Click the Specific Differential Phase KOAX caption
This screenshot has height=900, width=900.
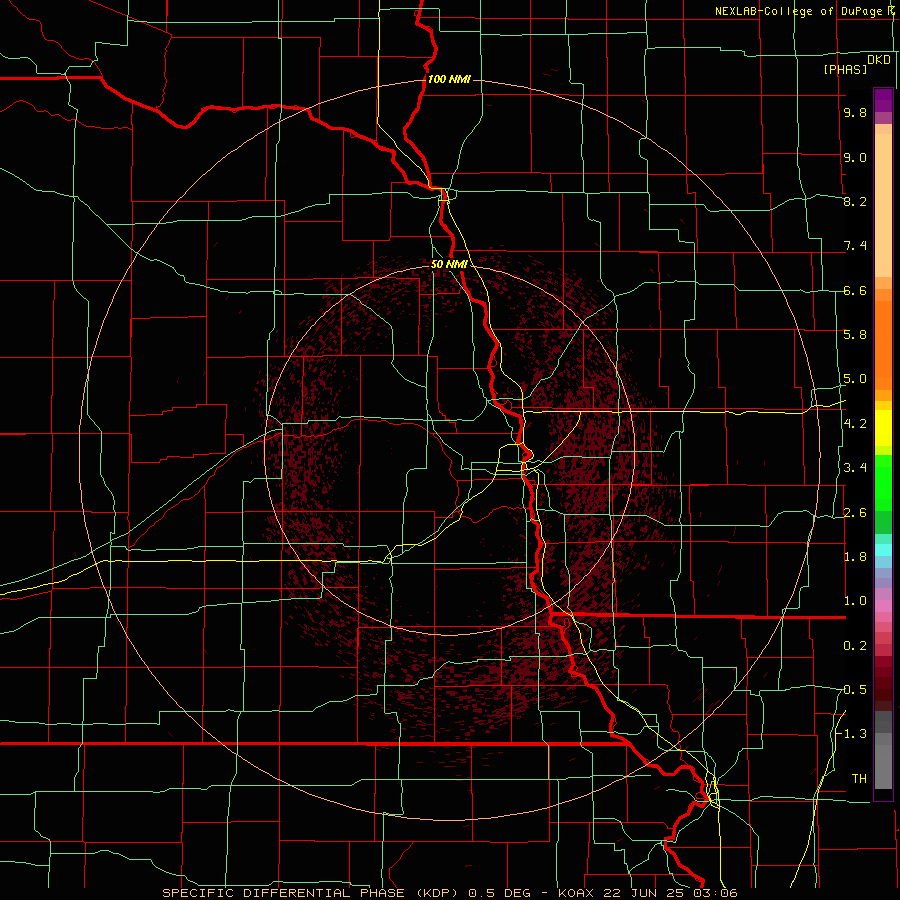pyautogui.click(x=449, y=893)
